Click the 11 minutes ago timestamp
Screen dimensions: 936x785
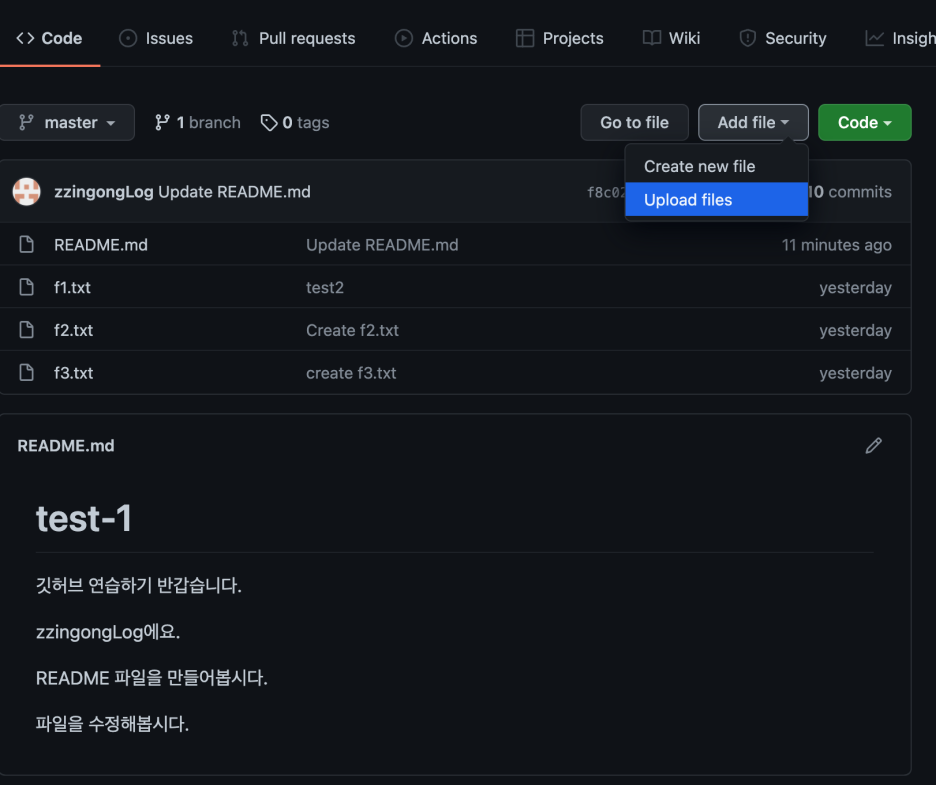pos(837,245)
